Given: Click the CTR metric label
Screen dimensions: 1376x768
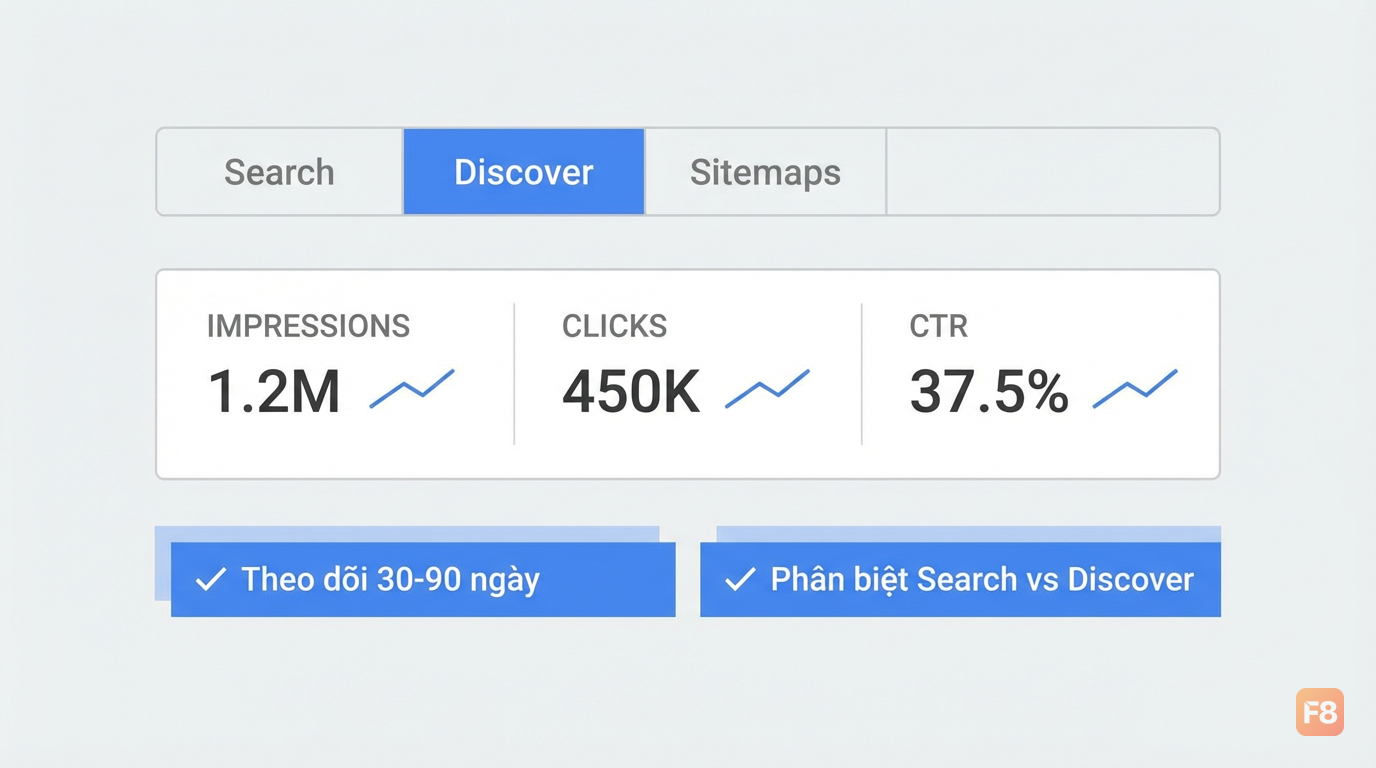Looking at the screenshot, I should tap(938, 326).
